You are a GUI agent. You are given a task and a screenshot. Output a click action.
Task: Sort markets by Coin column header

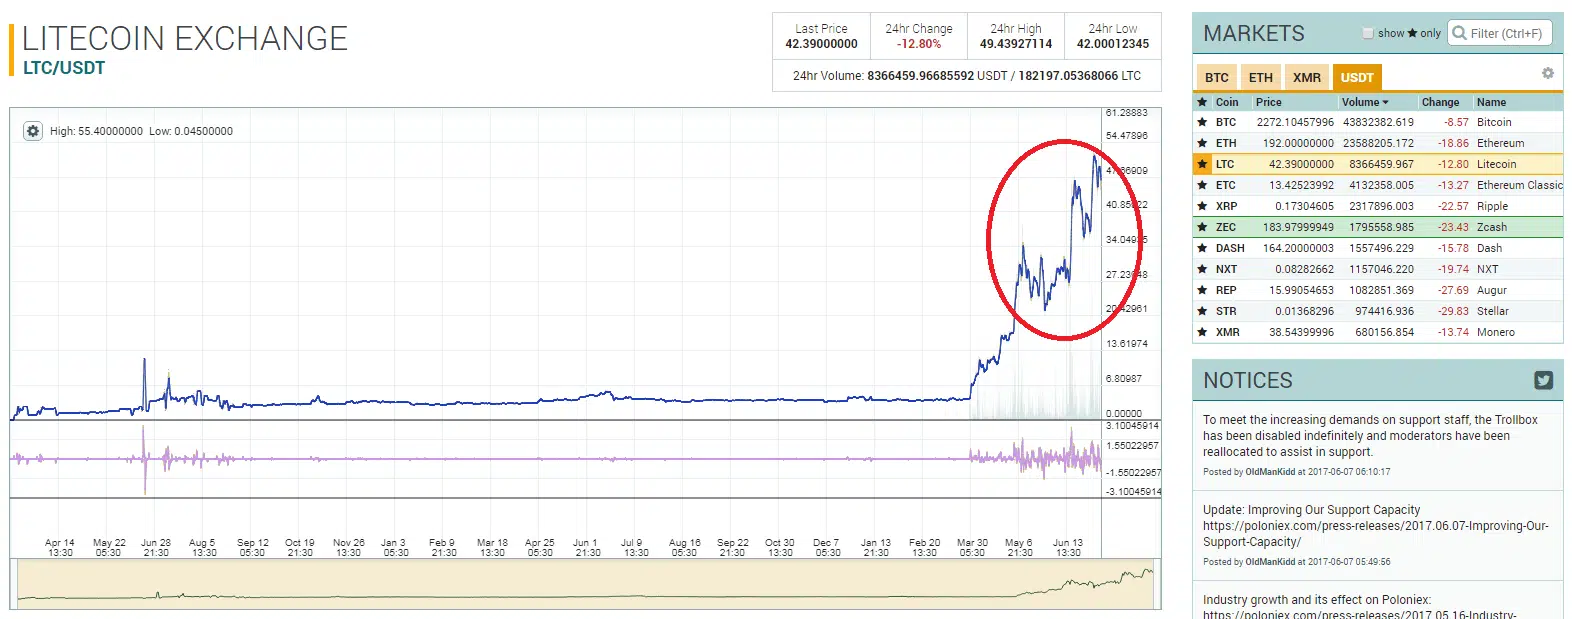pos(1227,102)
